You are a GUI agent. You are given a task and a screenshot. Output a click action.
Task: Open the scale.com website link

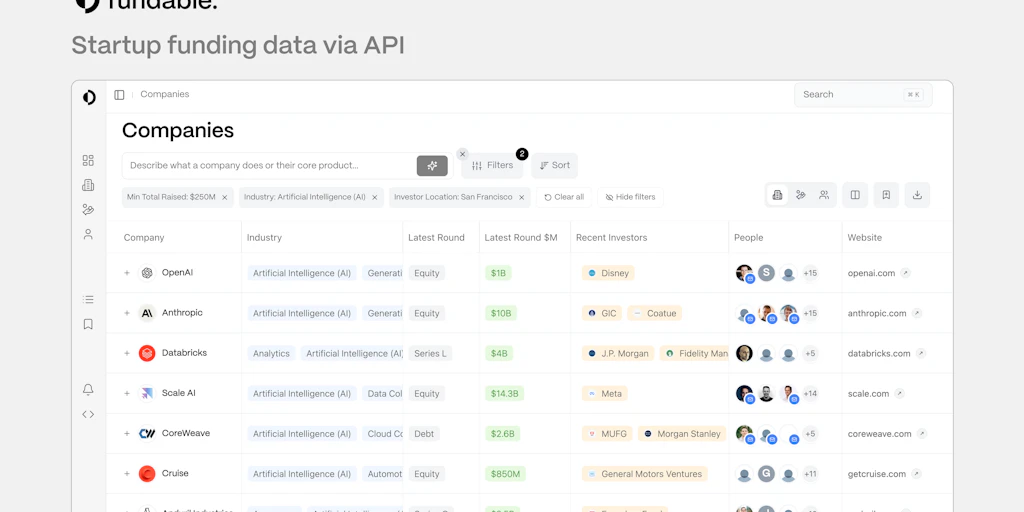(x=869, y=394)
